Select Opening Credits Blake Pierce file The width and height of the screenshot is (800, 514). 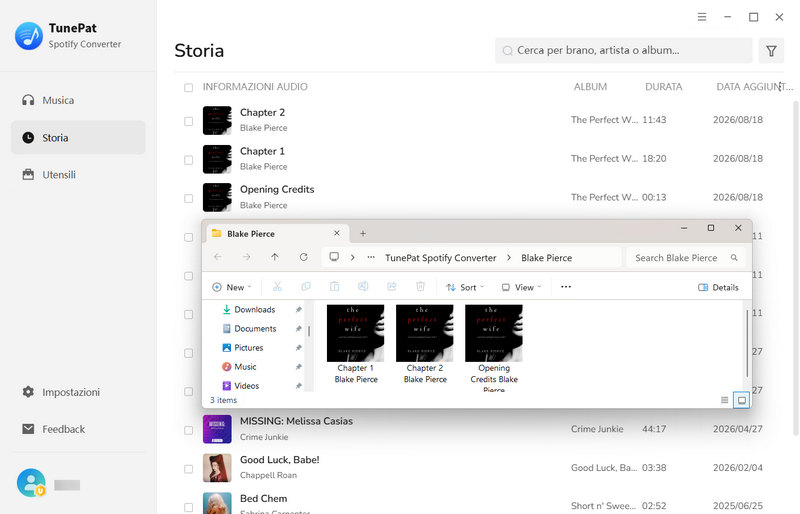[494, 348]
